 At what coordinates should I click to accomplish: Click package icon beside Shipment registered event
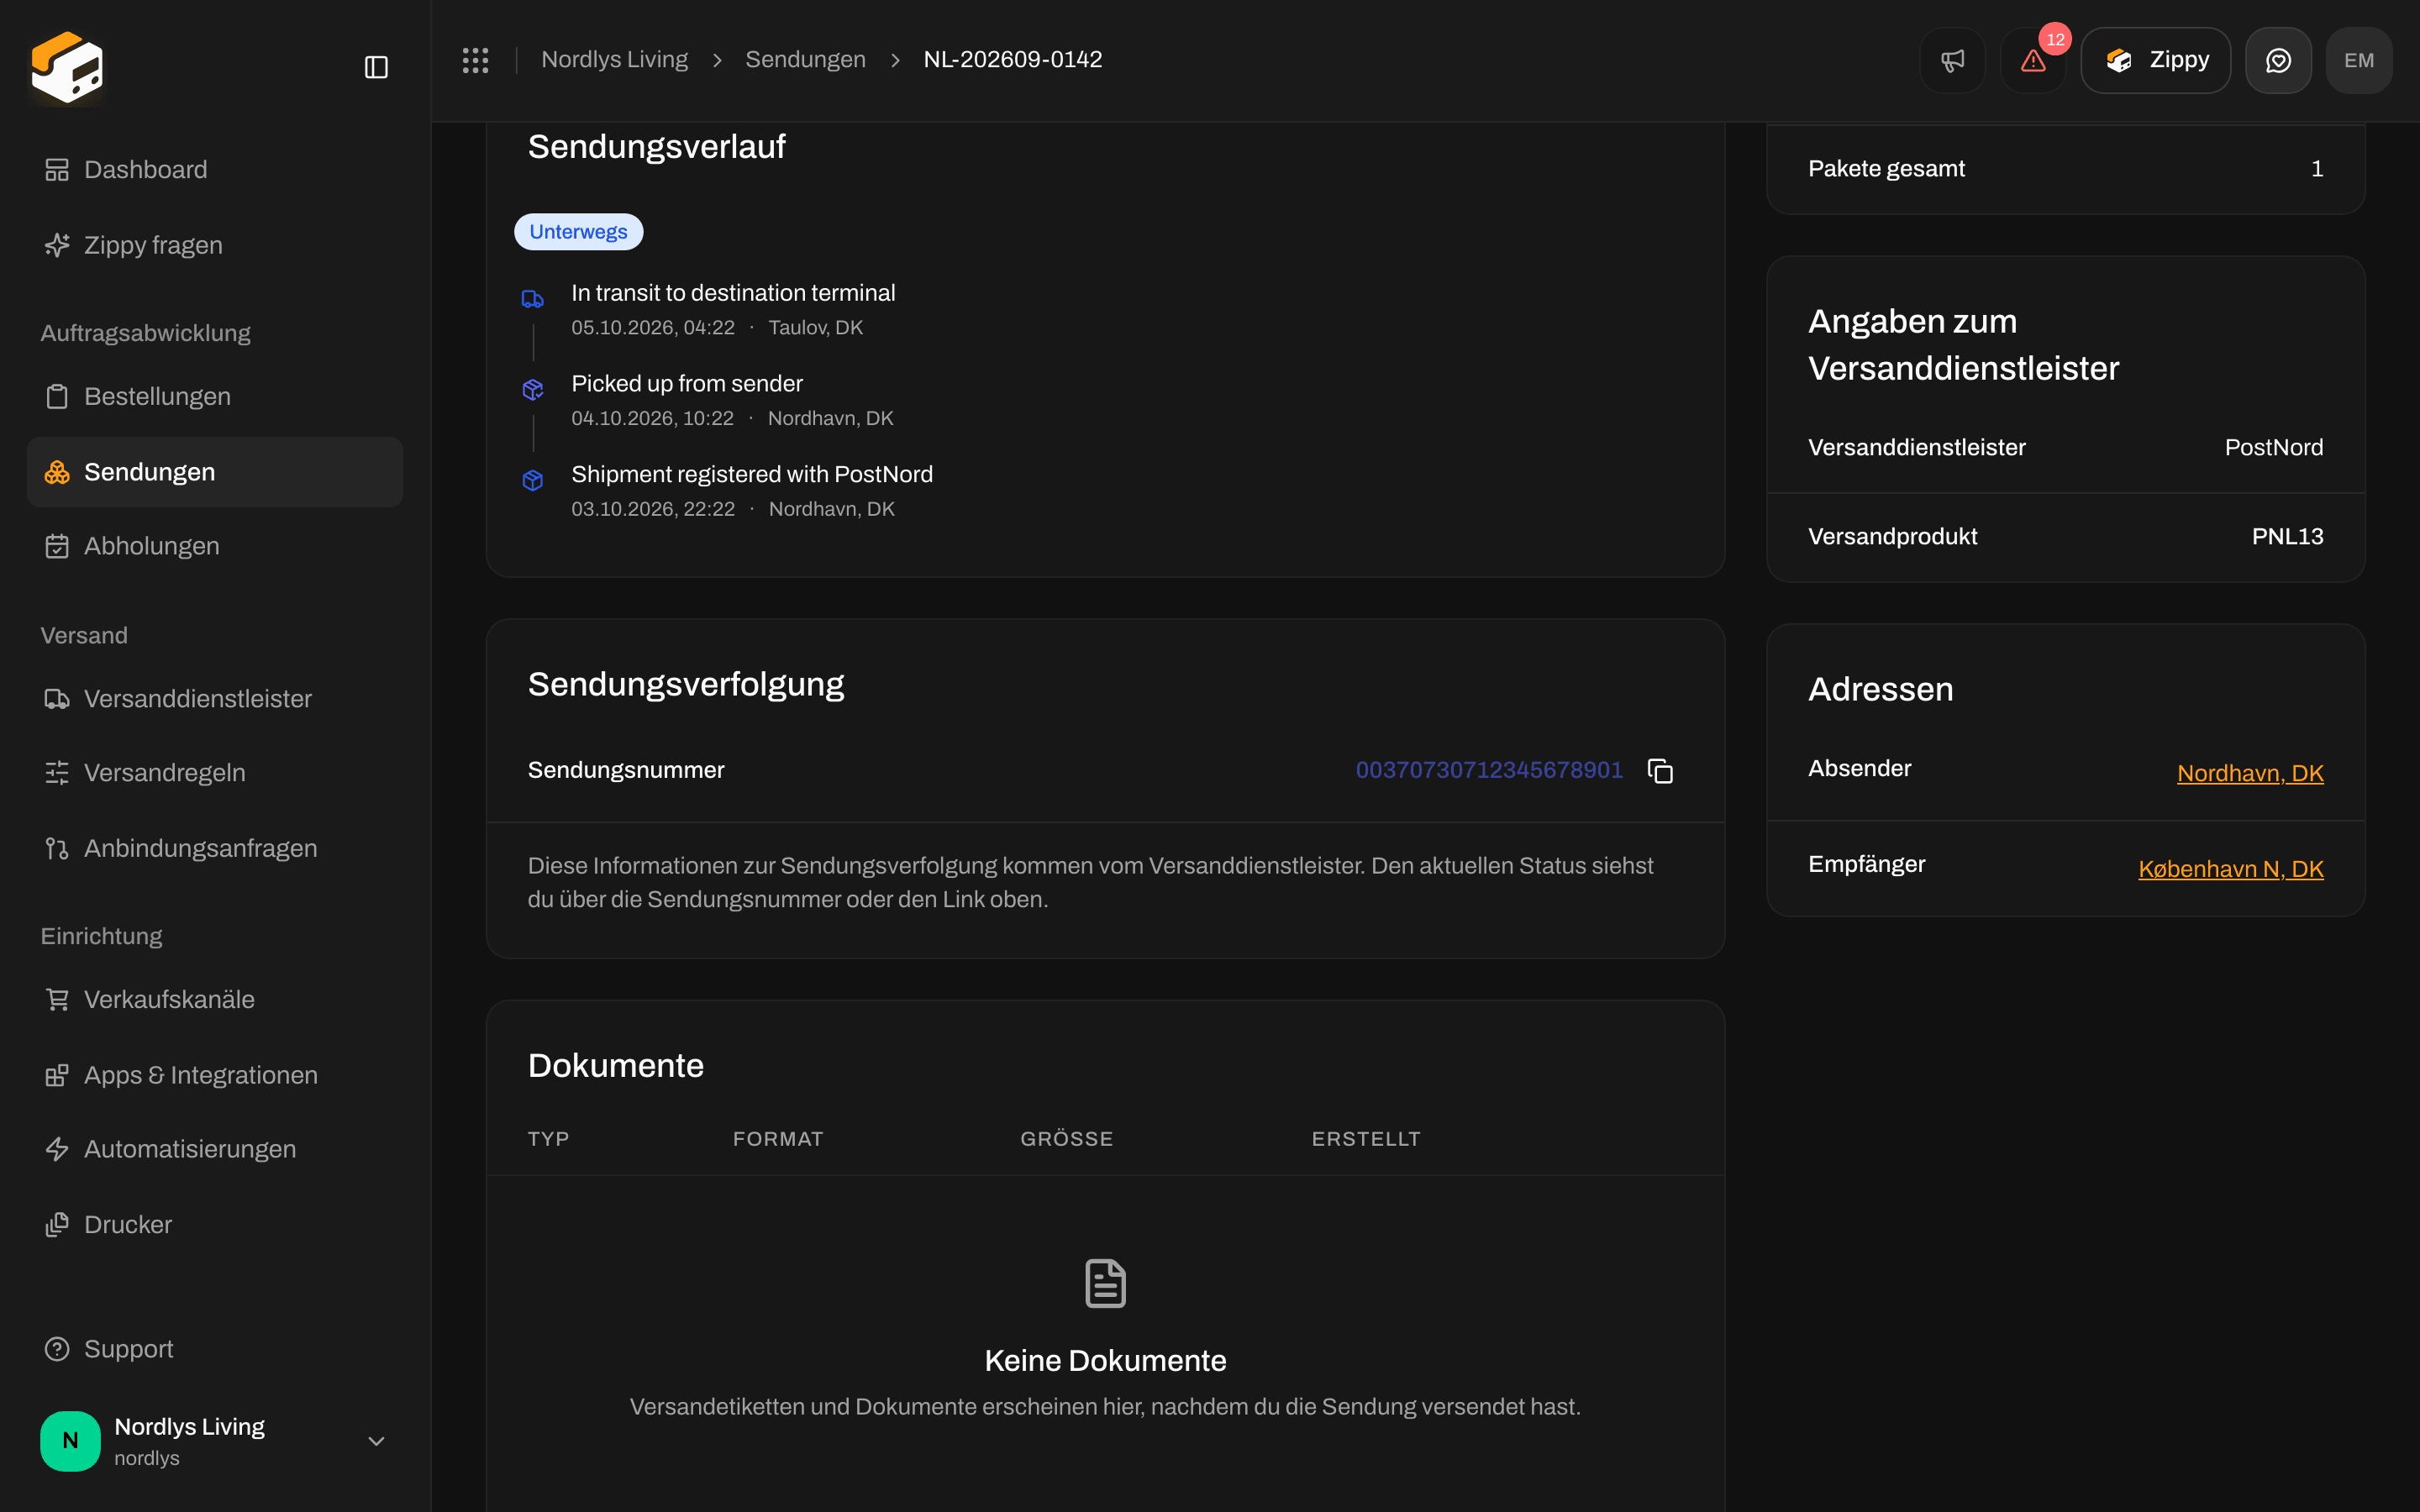533,480
